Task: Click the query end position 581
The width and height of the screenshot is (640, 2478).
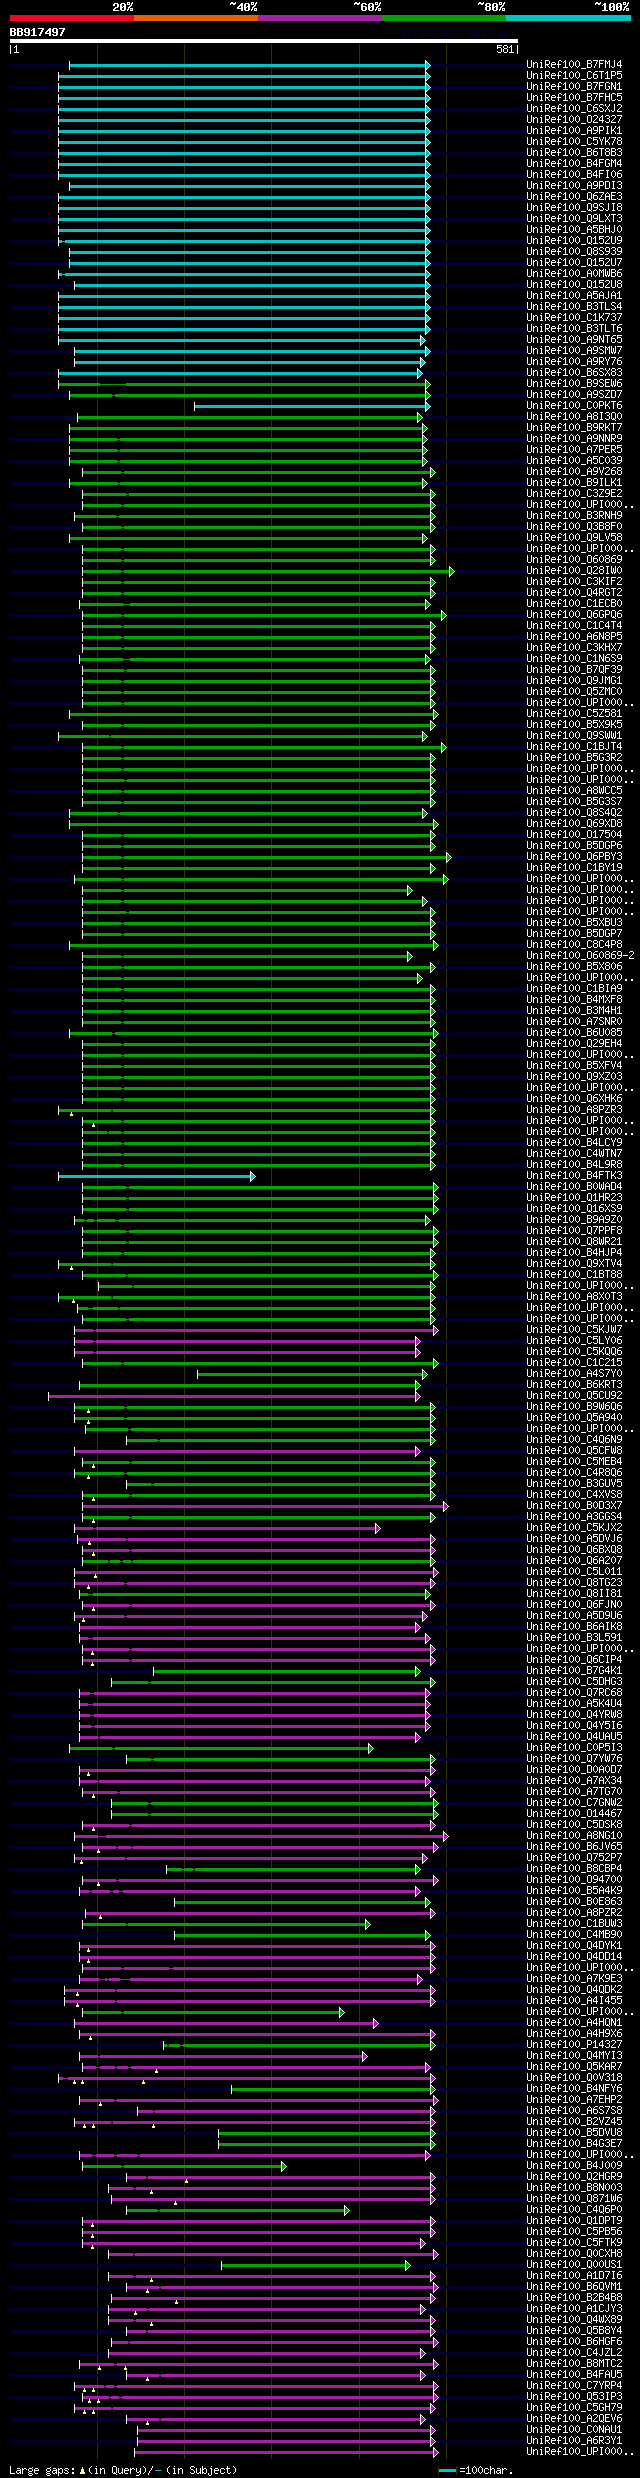Action: (x=505, y=49)
